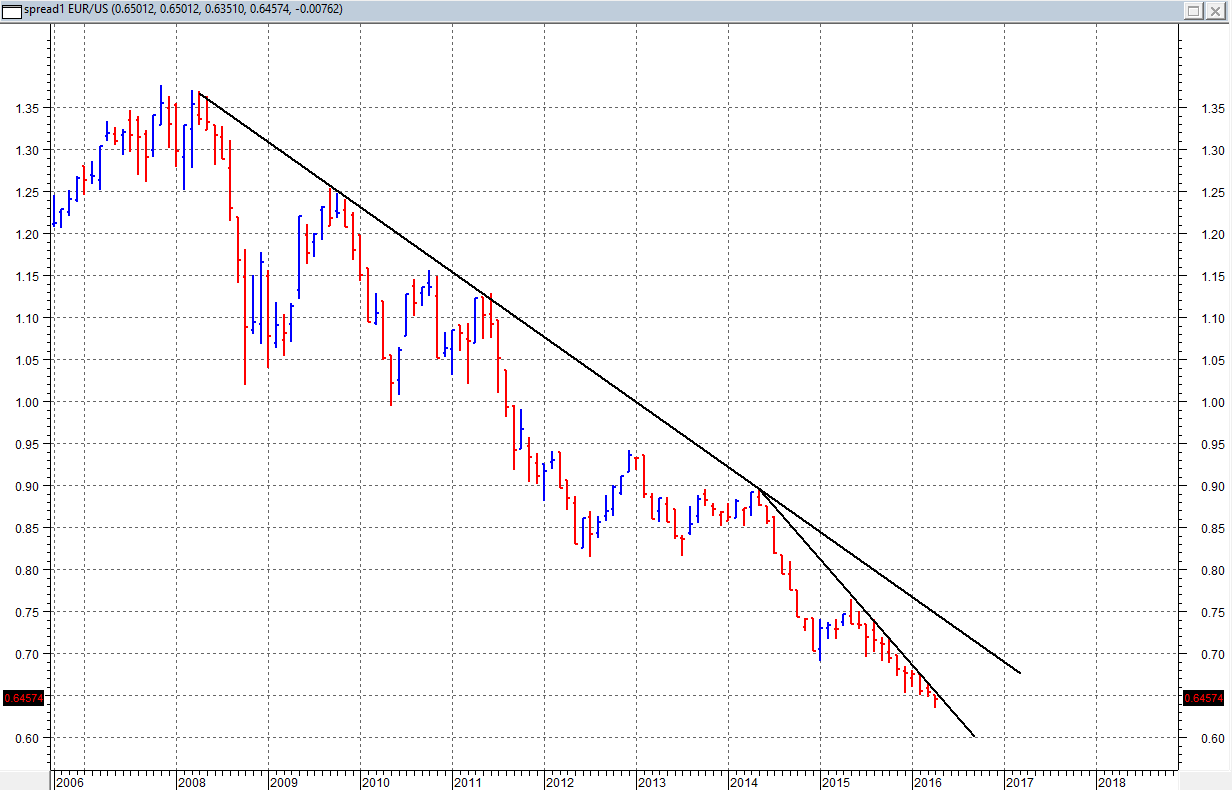
Task: Close the spread1 EUR/US chart window
Action: 1217,10
